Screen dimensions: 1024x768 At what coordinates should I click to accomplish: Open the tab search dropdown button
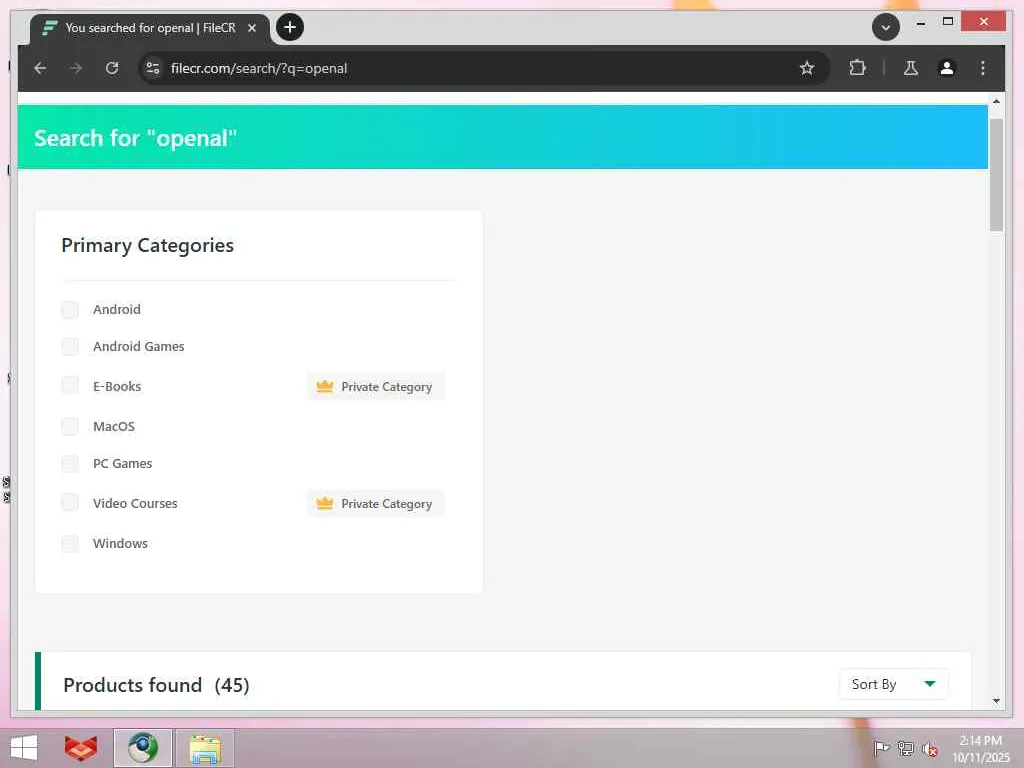[x=886, y=27]
